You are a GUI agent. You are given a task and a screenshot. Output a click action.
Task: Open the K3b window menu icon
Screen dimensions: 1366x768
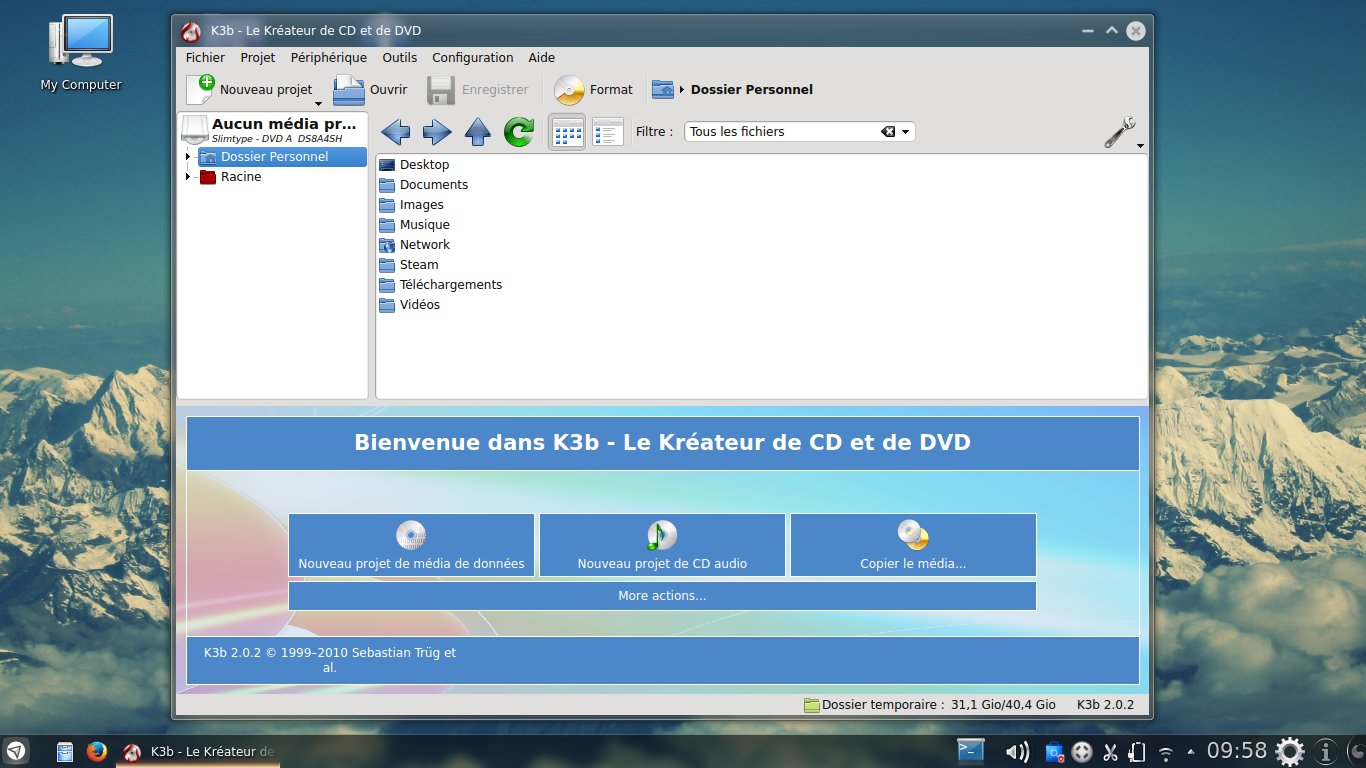tap(192, 31)
